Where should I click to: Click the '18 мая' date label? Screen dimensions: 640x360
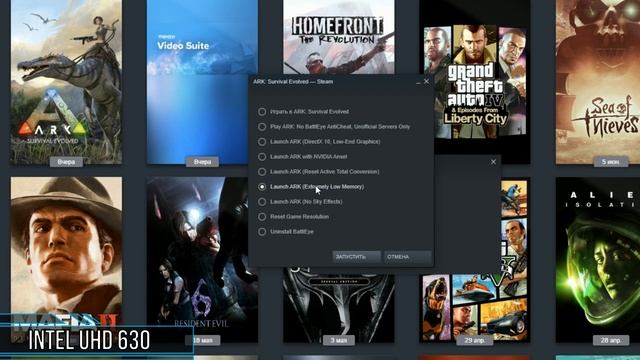pyautogui.click(x=202, y=340)
